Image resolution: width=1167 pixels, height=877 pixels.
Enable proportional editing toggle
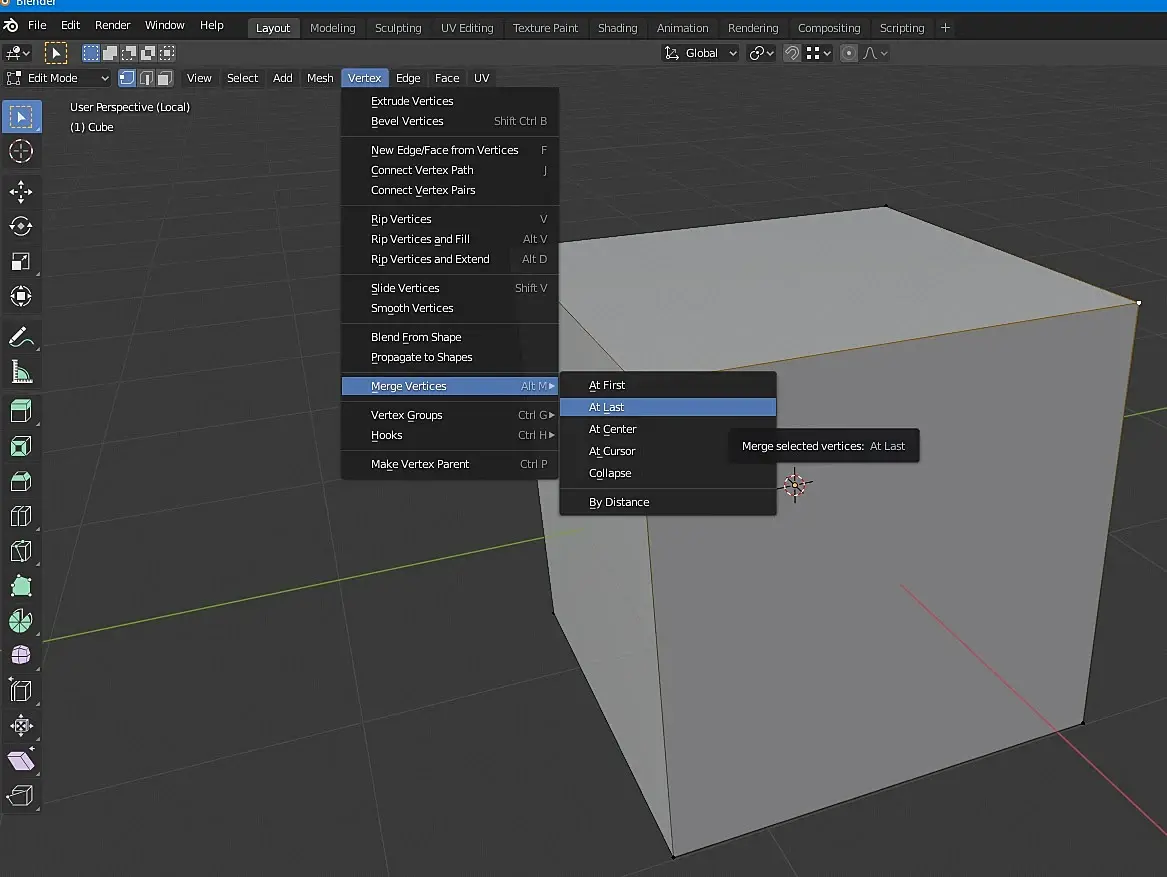(849, 53)
